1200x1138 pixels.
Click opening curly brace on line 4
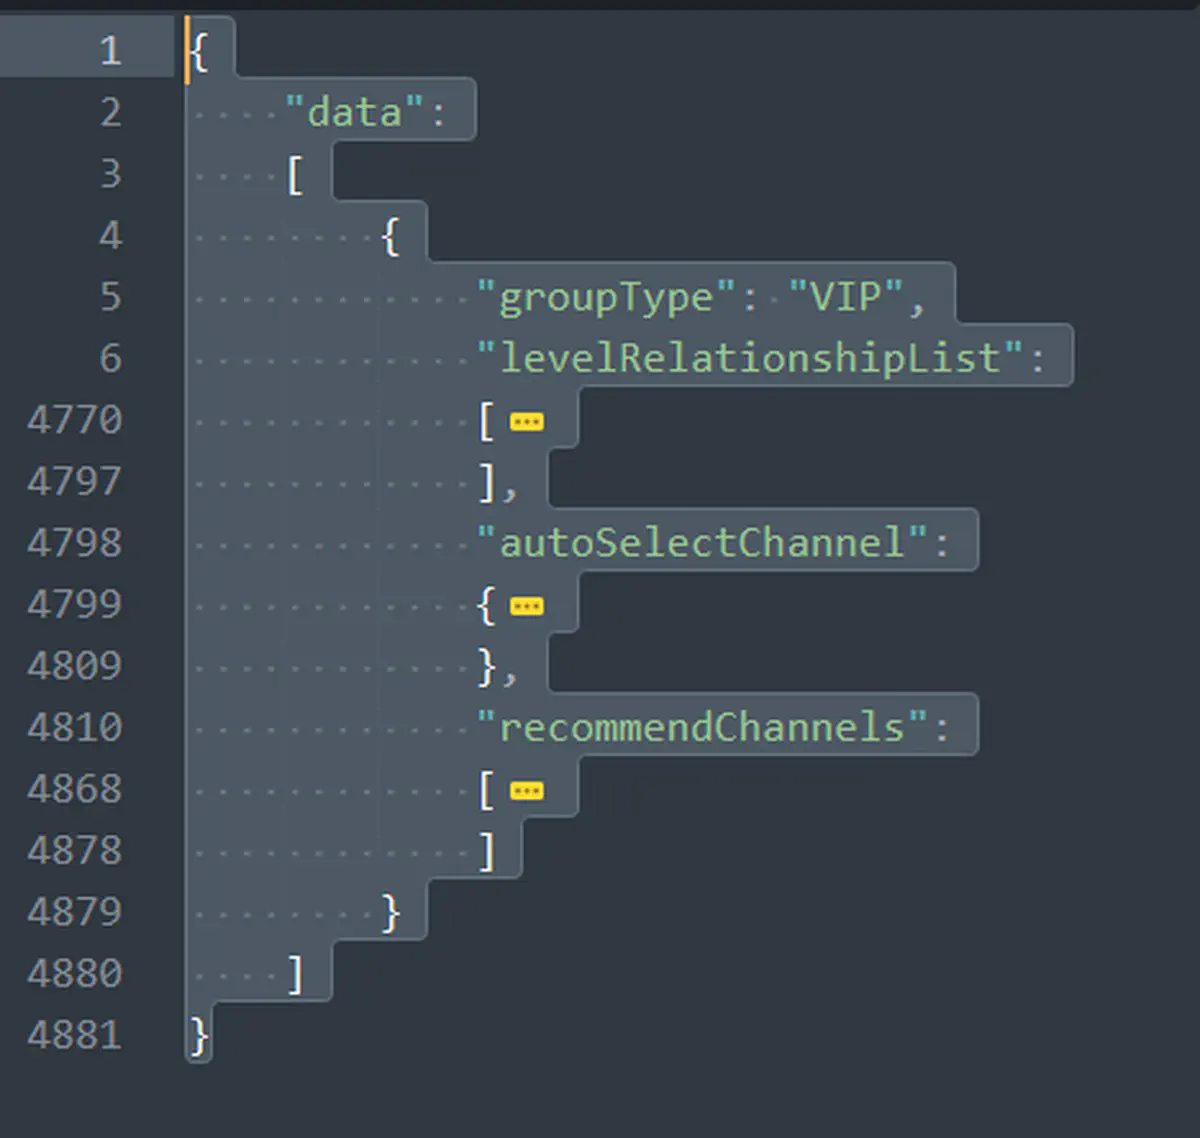(x=391, y=237)
